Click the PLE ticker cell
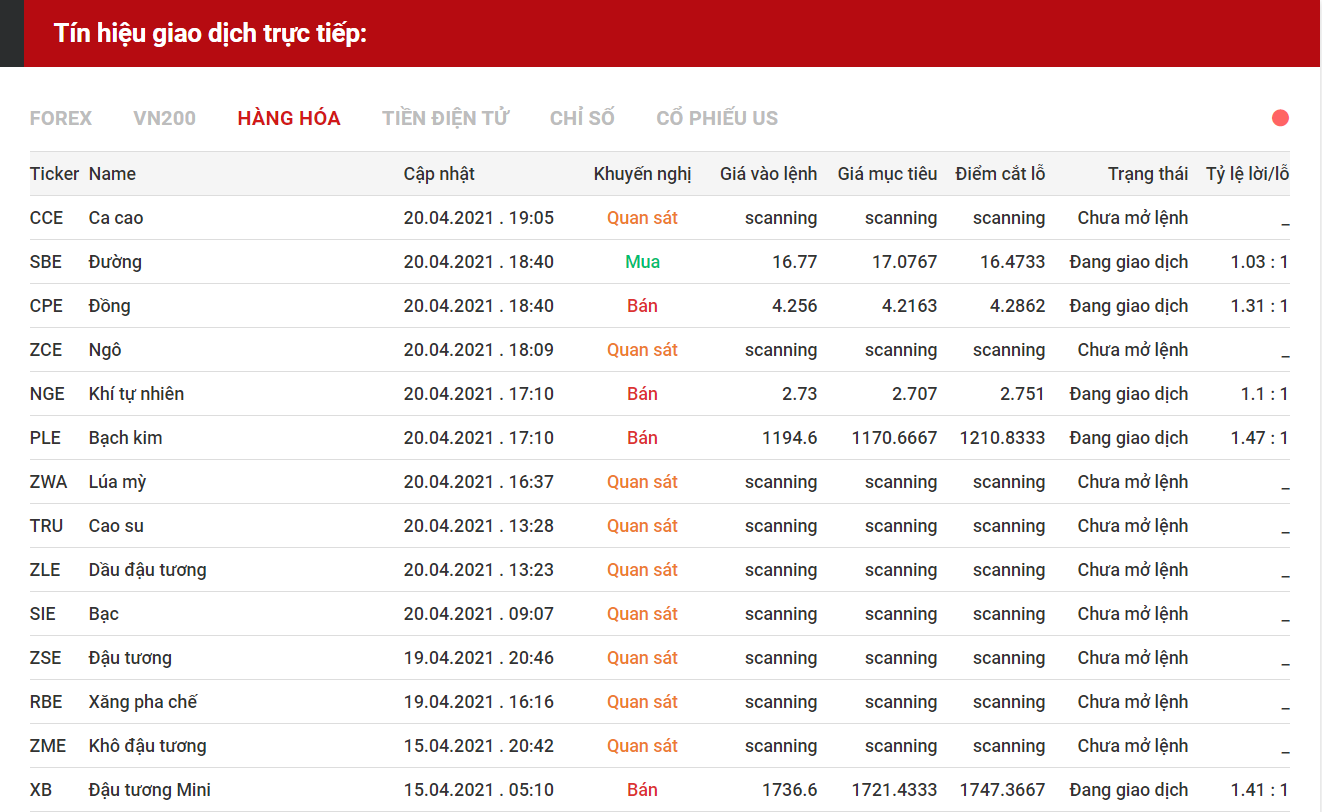 coord(45,438)
